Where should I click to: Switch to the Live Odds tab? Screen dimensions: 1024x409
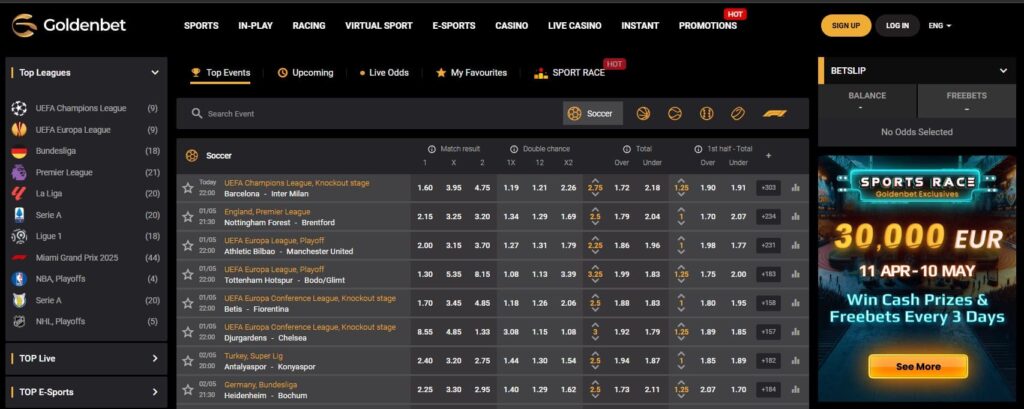[x=384, y=73]
